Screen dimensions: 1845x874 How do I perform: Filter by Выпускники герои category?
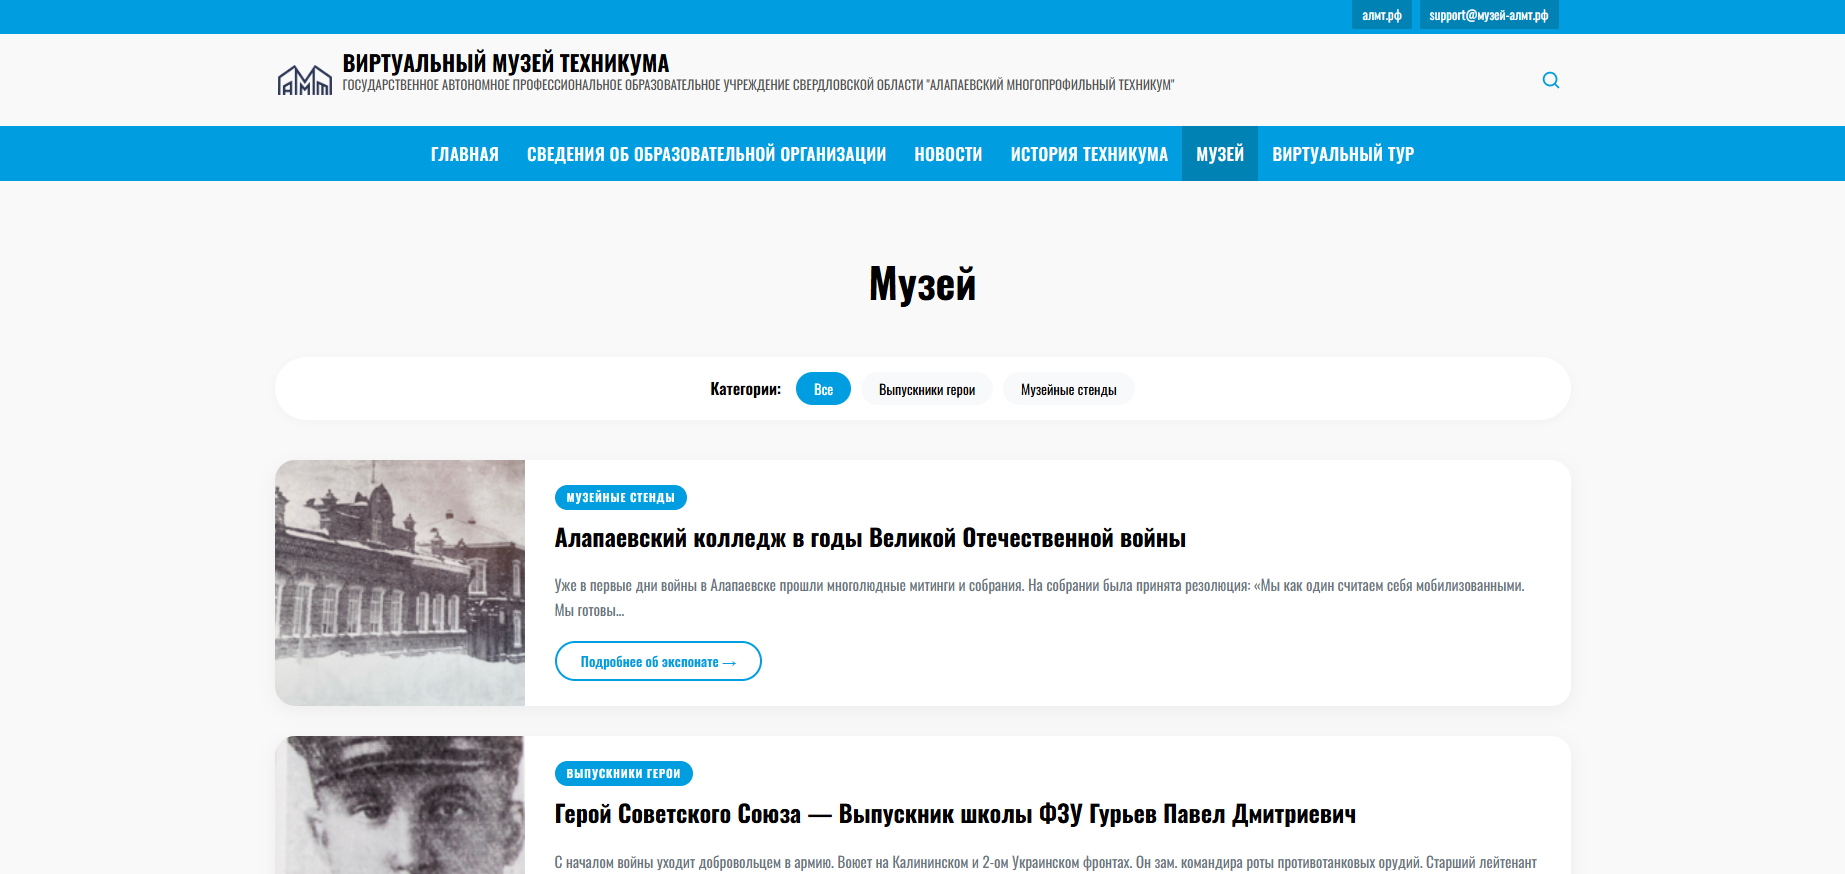[927, 389]
